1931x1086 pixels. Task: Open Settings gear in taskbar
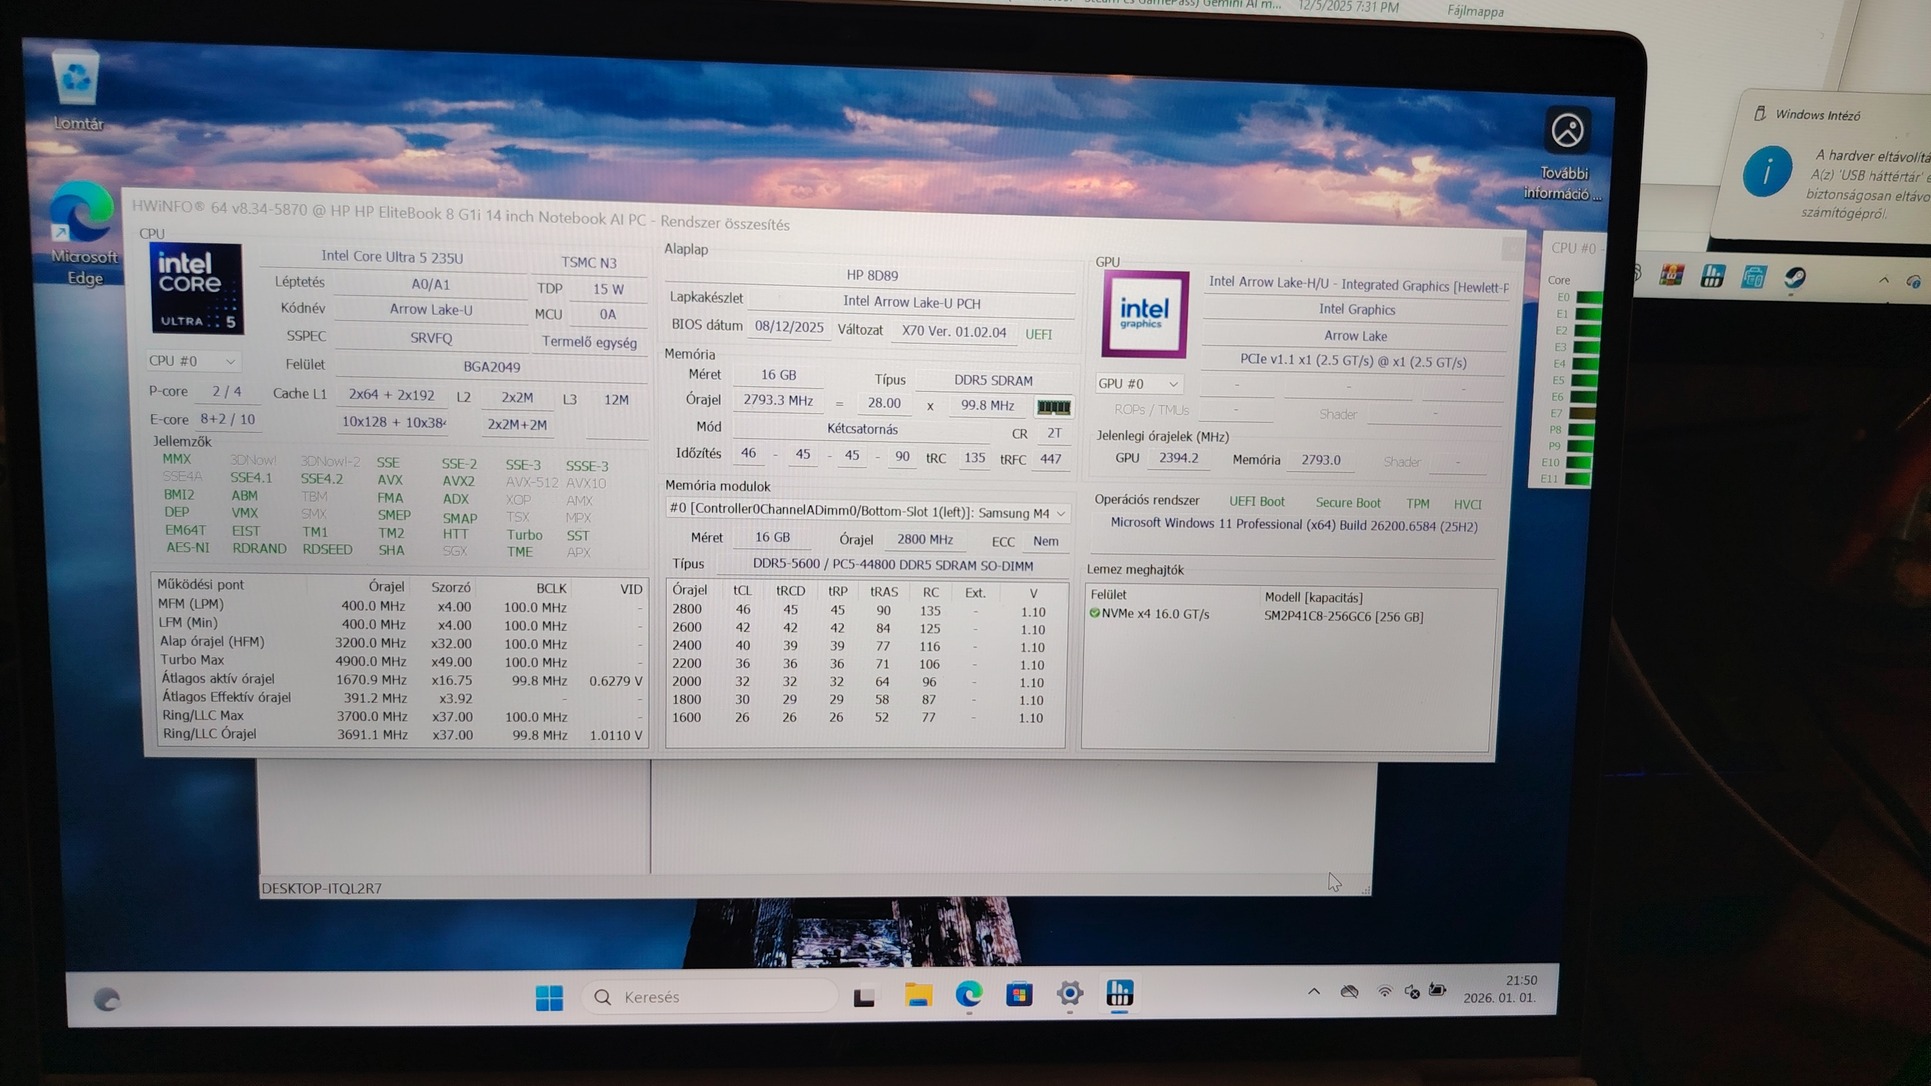coord(1069,993)
